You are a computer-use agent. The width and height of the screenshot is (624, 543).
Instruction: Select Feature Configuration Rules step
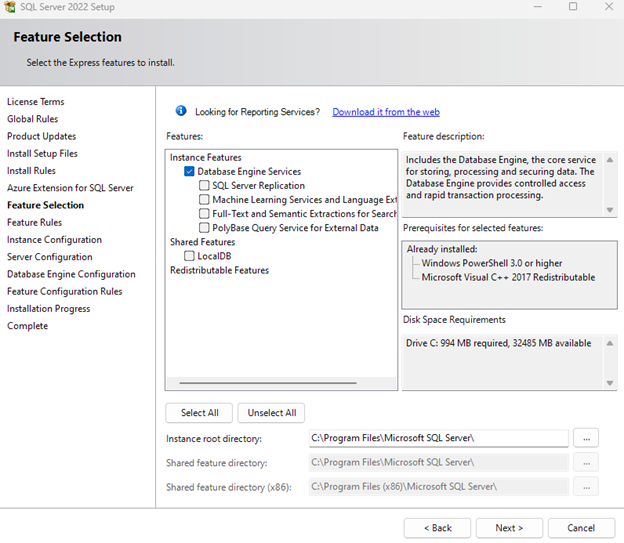(64, 291)
